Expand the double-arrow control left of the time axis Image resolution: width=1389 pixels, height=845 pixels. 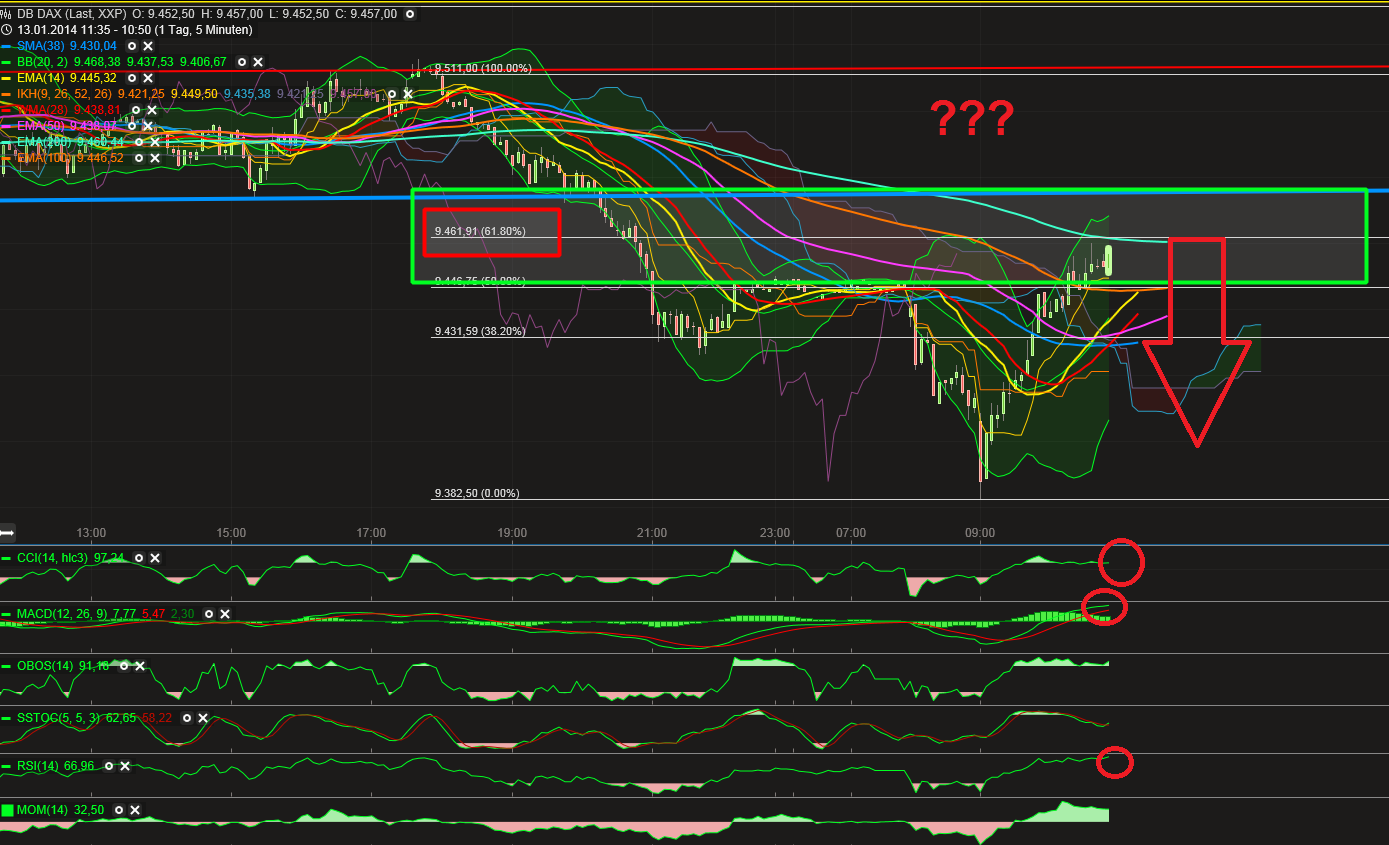[7, 532]
